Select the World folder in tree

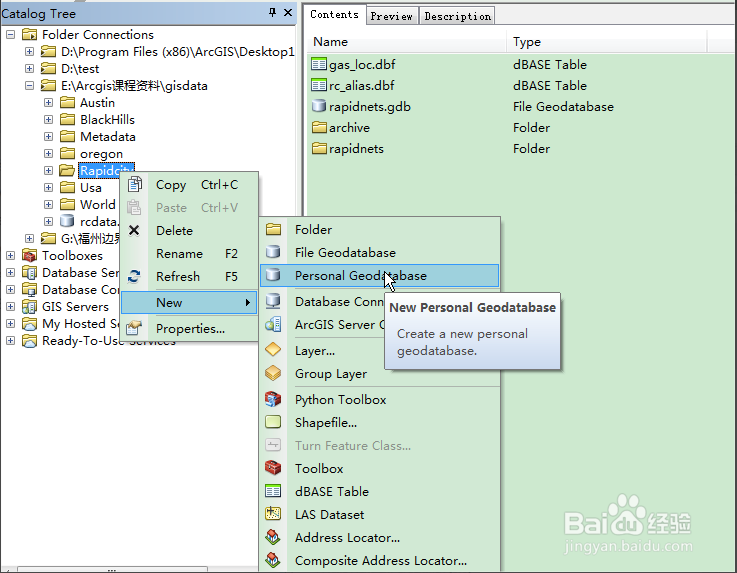click(x=98, y=204)
